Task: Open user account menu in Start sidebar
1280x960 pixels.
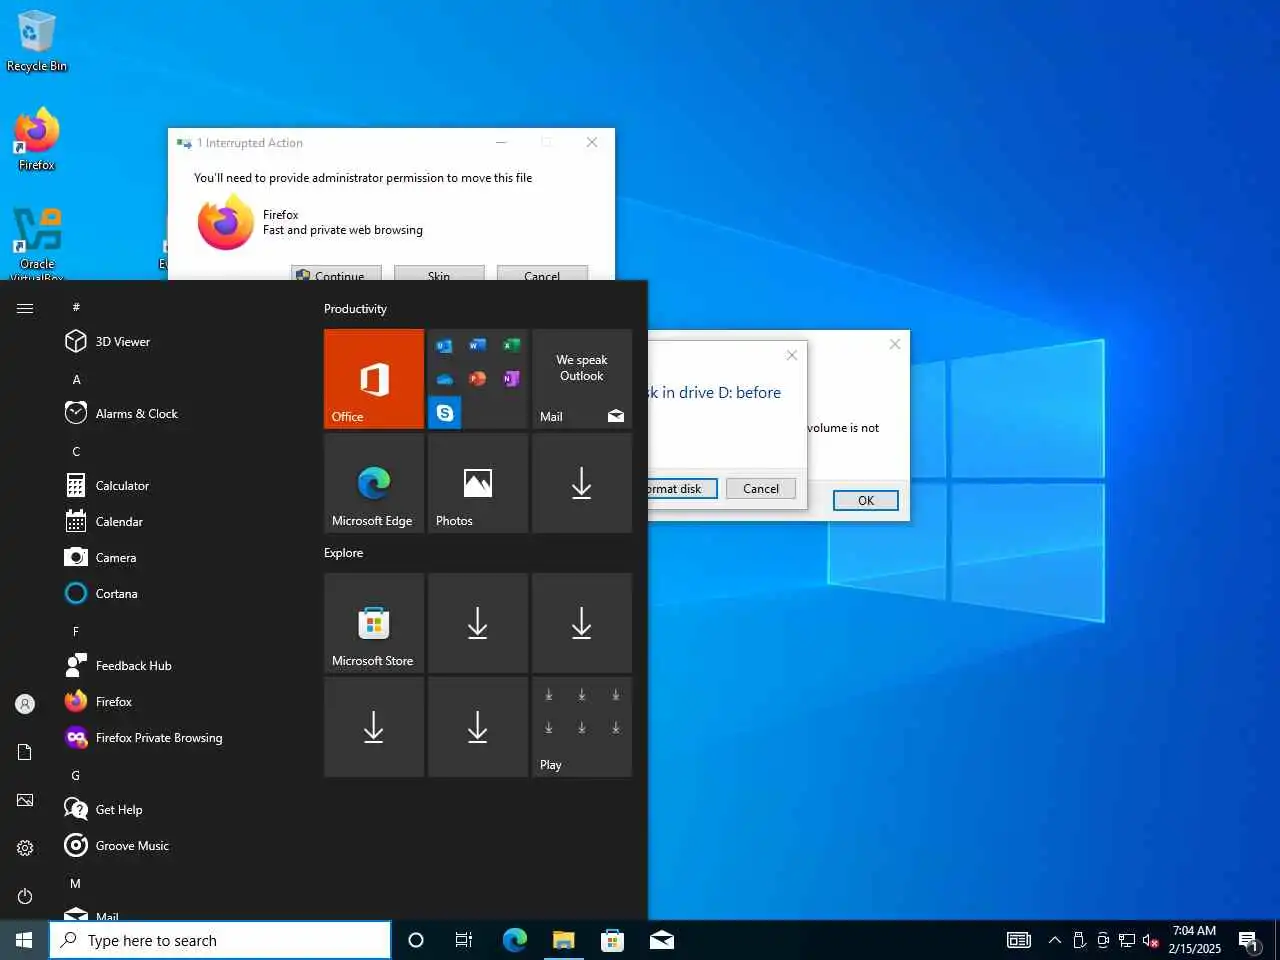Action: 25,704
